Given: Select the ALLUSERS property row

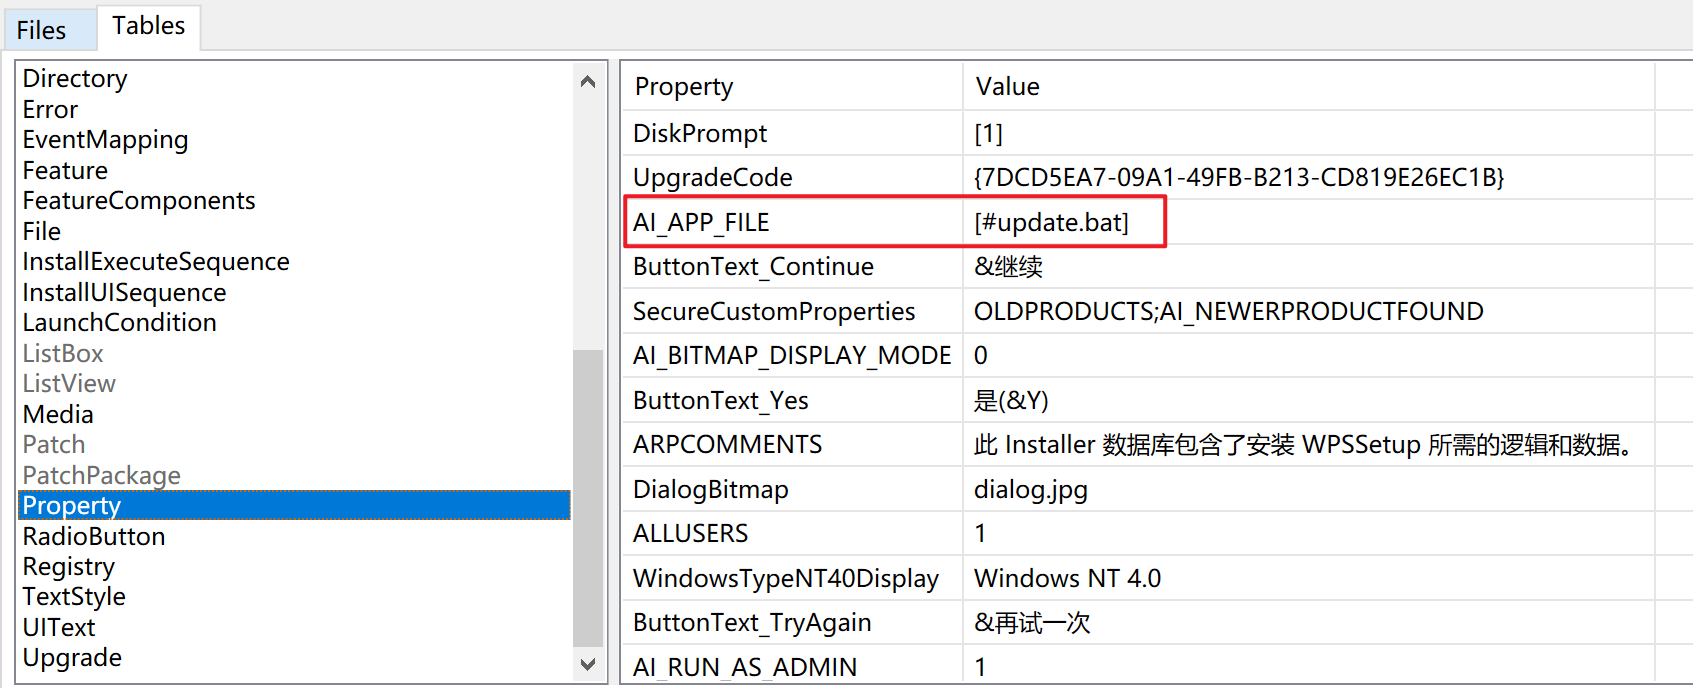Looking at the screenshot, I should (x=690, y=534).
